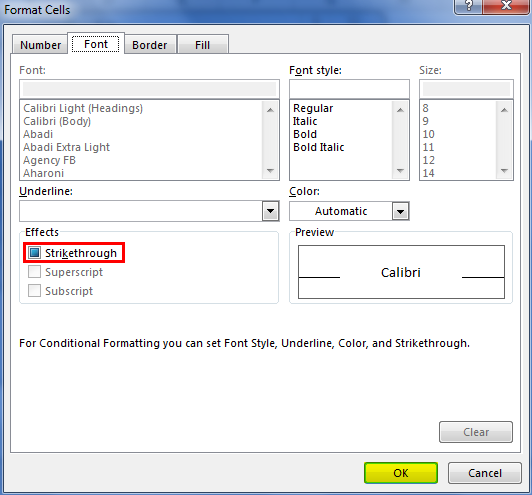The image size is (532, 495).
Task: Click the Font list scroll up arrow
Action: [x=270, y=110]
